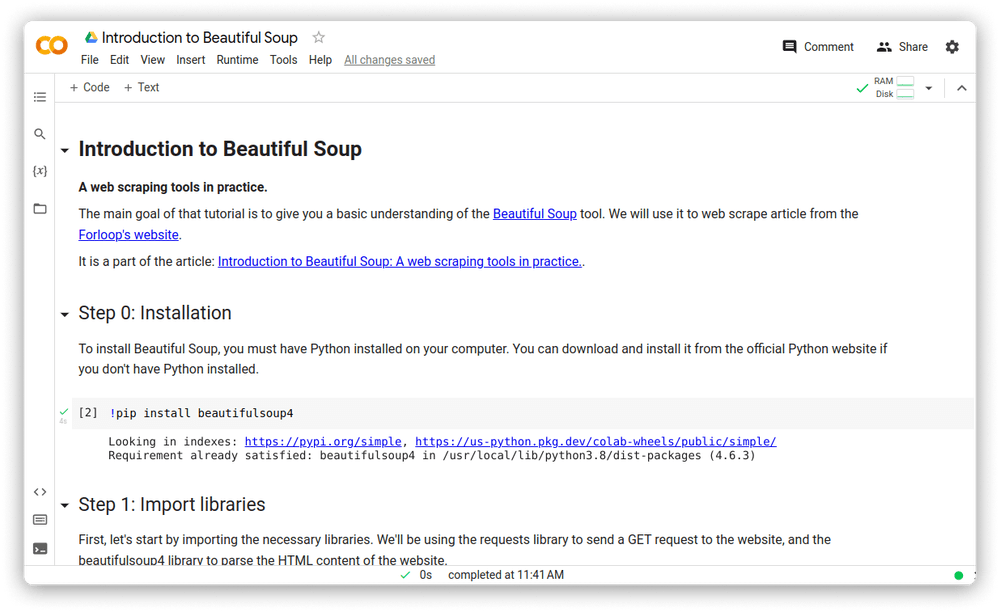Follow the Beautiful Soup hyperlink

point(534,213)
